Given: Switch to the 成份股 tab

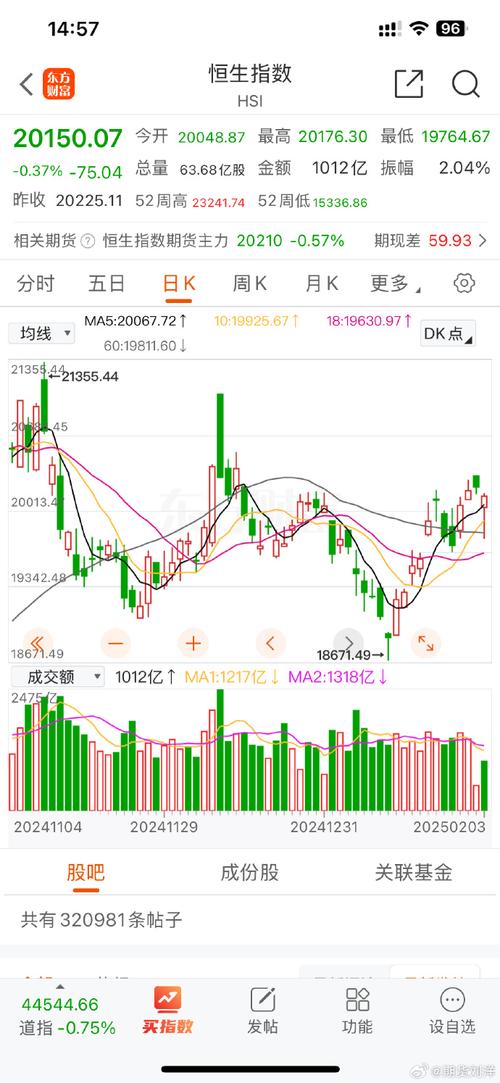Looking at the screenshot, I should (x=249, y=872).
